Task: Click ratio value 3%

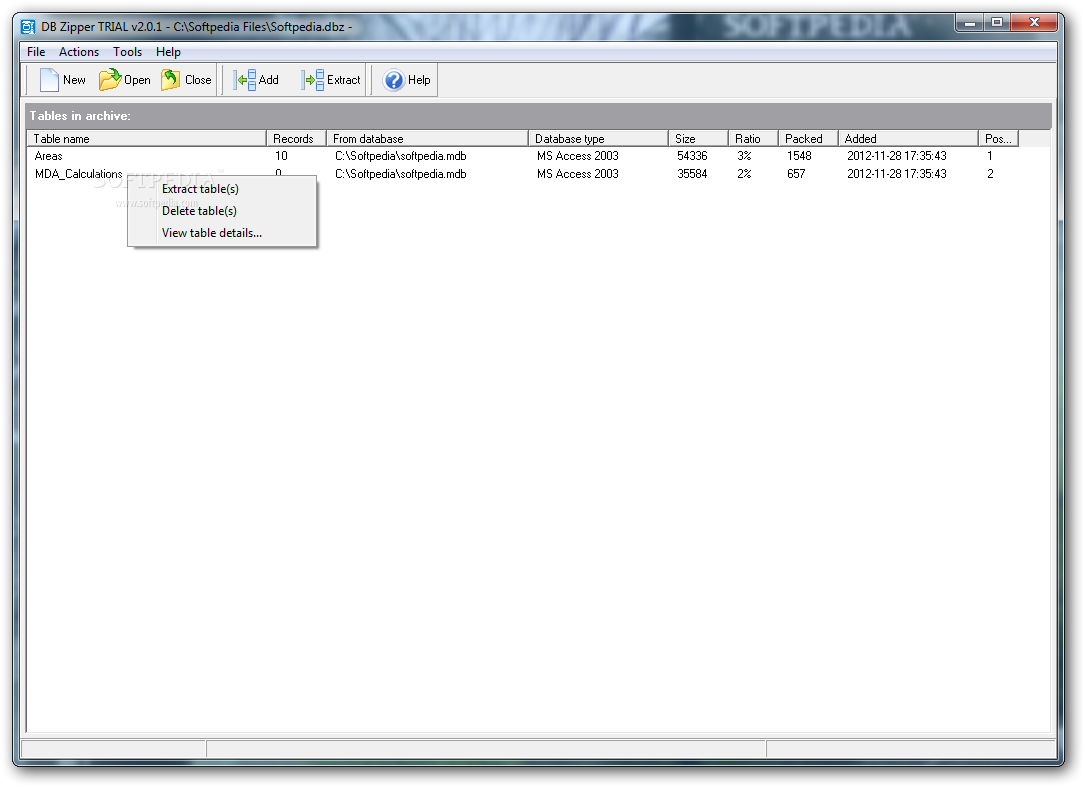Action: [x=744, y=156]
